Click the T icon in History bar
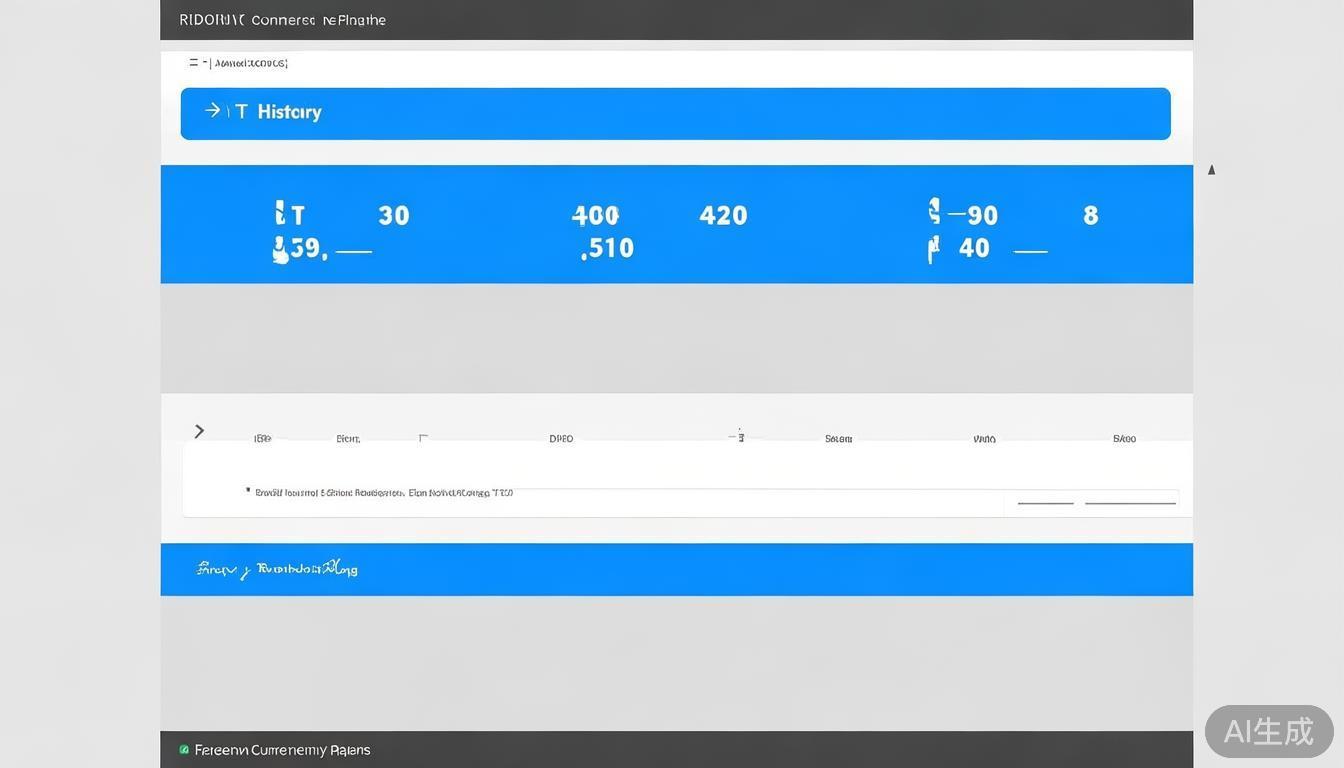 (241, 112)
